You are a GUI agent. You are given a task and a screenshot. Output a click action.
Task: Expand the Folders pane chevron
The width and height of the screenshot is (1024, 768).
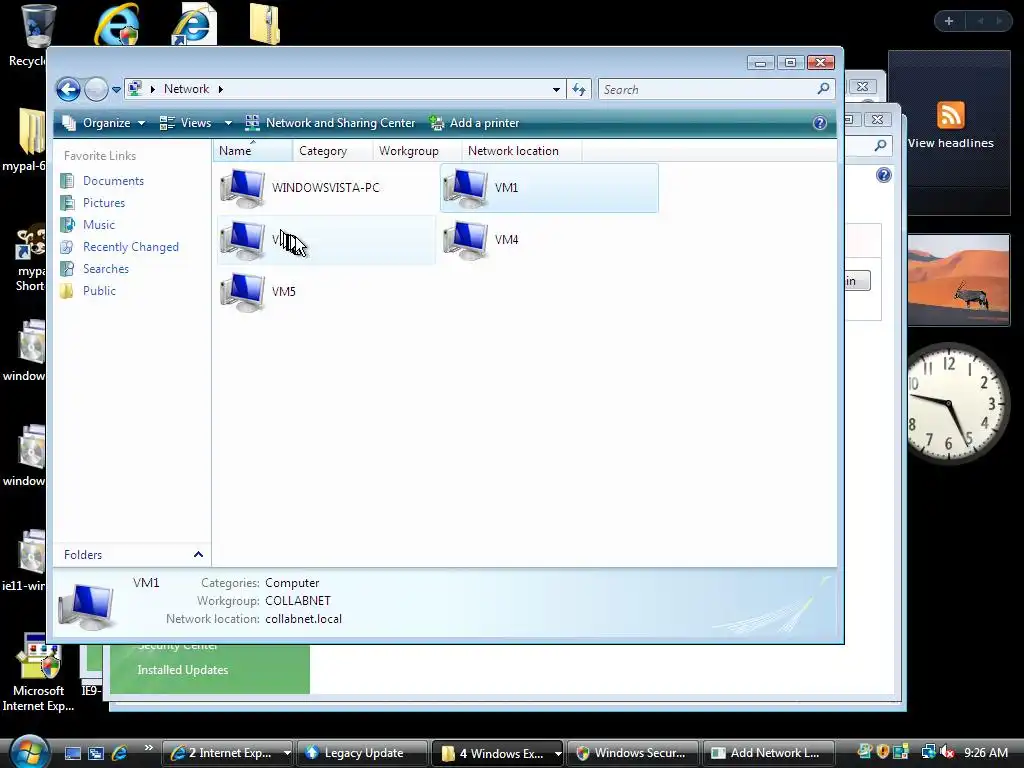click(x=198, y=554)
